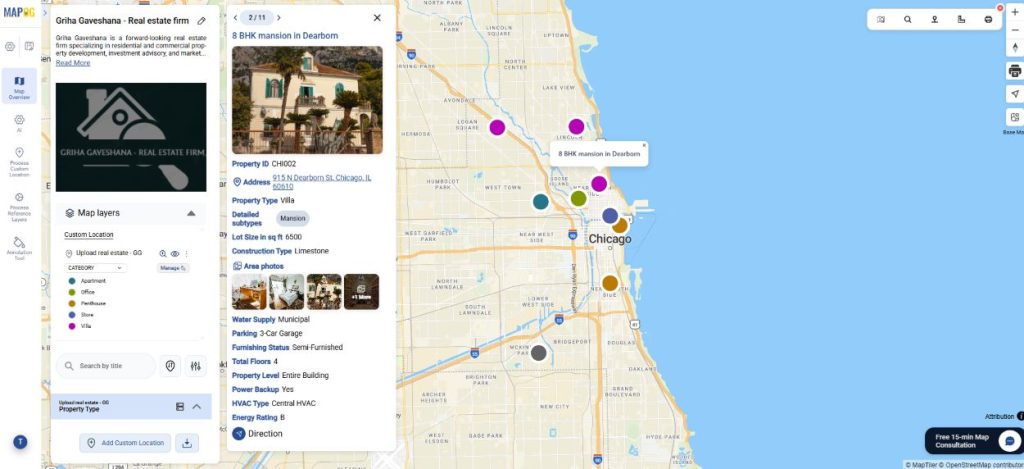
Task: Click the gray map marker near Bridgeport
Action: point(538,353)
